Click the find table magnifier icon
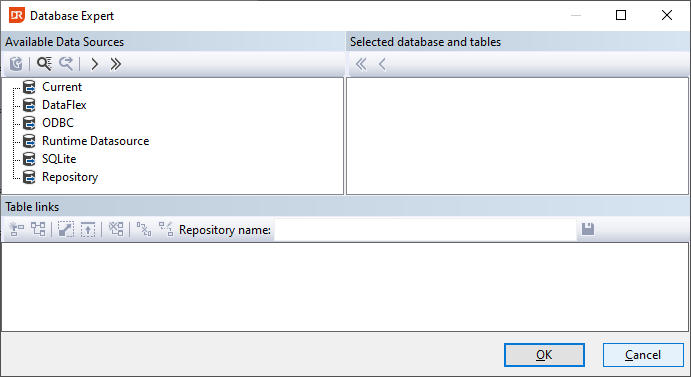Image resolution: width=691 pixels, height=377 pixels. coord(44,64)
